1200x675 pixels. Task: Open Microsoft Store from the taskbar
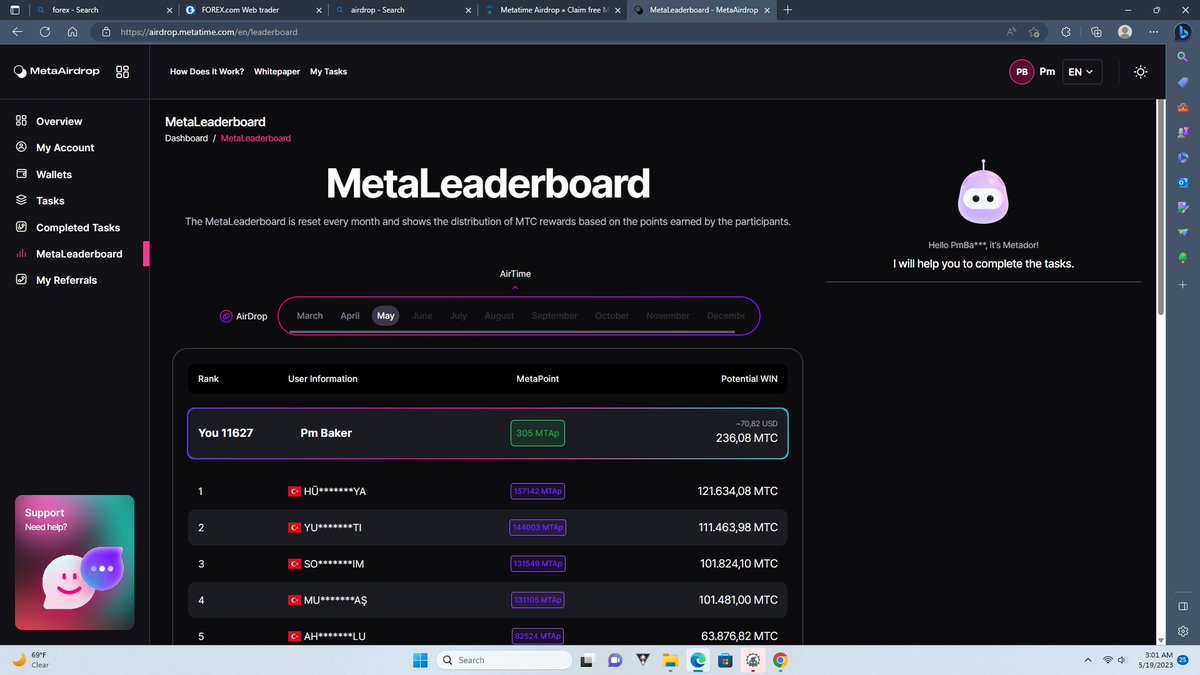(x=725, y=660)
